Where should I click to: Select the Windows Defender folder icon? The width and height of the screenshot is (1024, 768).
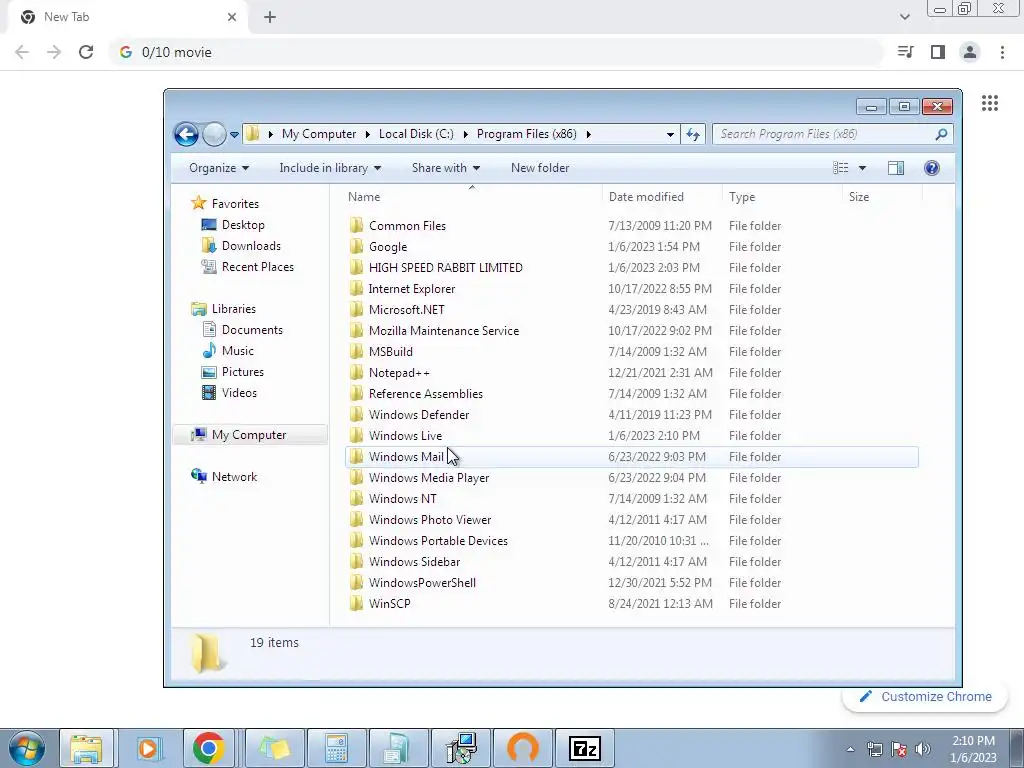tap(357, 415)
